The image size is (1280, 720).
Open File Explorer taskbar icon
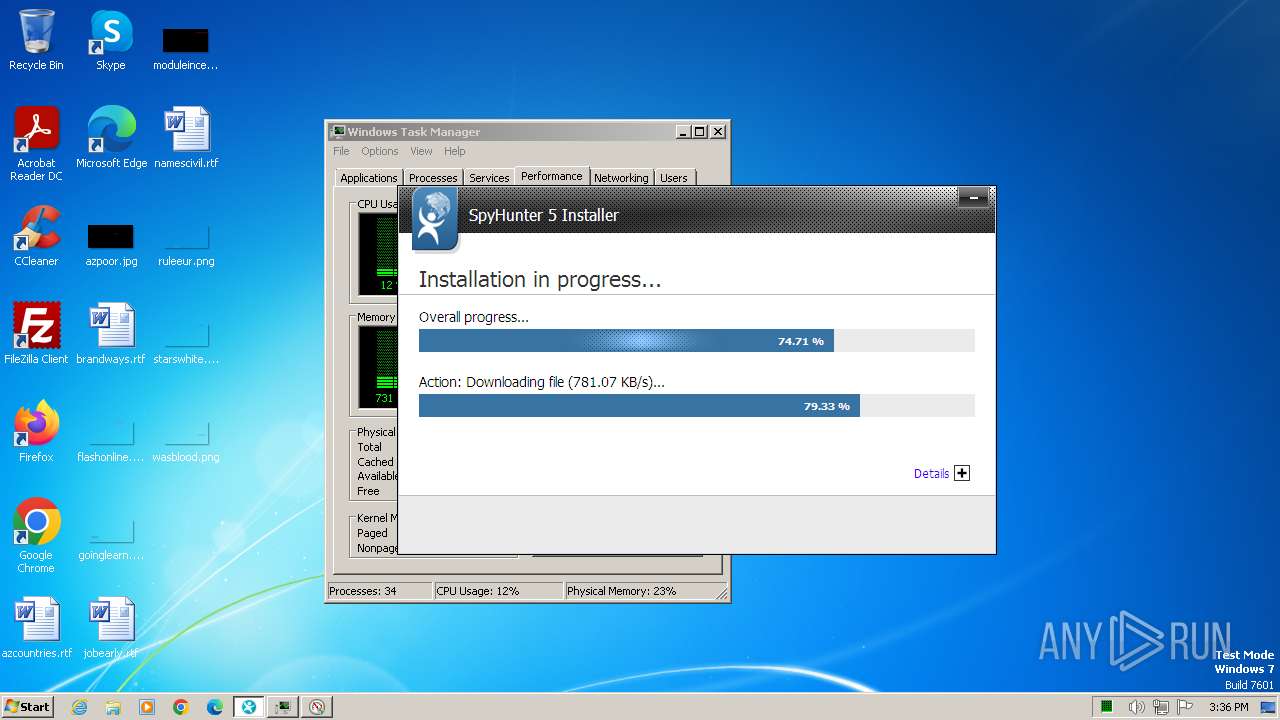point(113,707)
